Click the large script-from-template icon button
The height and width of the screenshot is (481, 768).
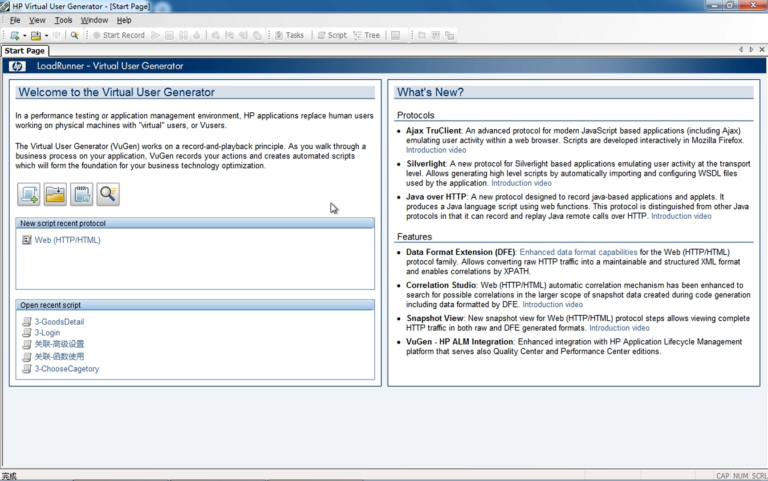coord(81,194)
